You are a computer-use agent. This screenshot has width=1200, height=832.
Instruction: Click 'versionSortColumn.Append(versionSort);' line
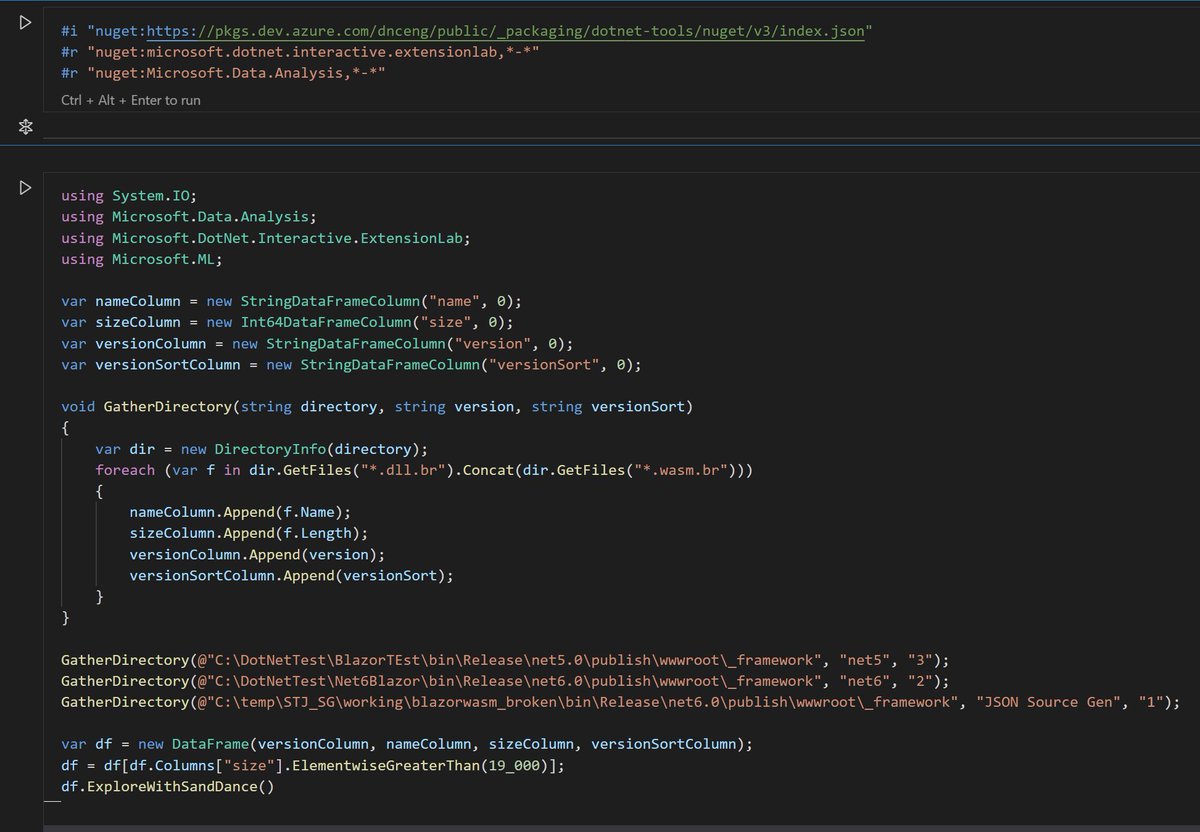coord(291,575)
